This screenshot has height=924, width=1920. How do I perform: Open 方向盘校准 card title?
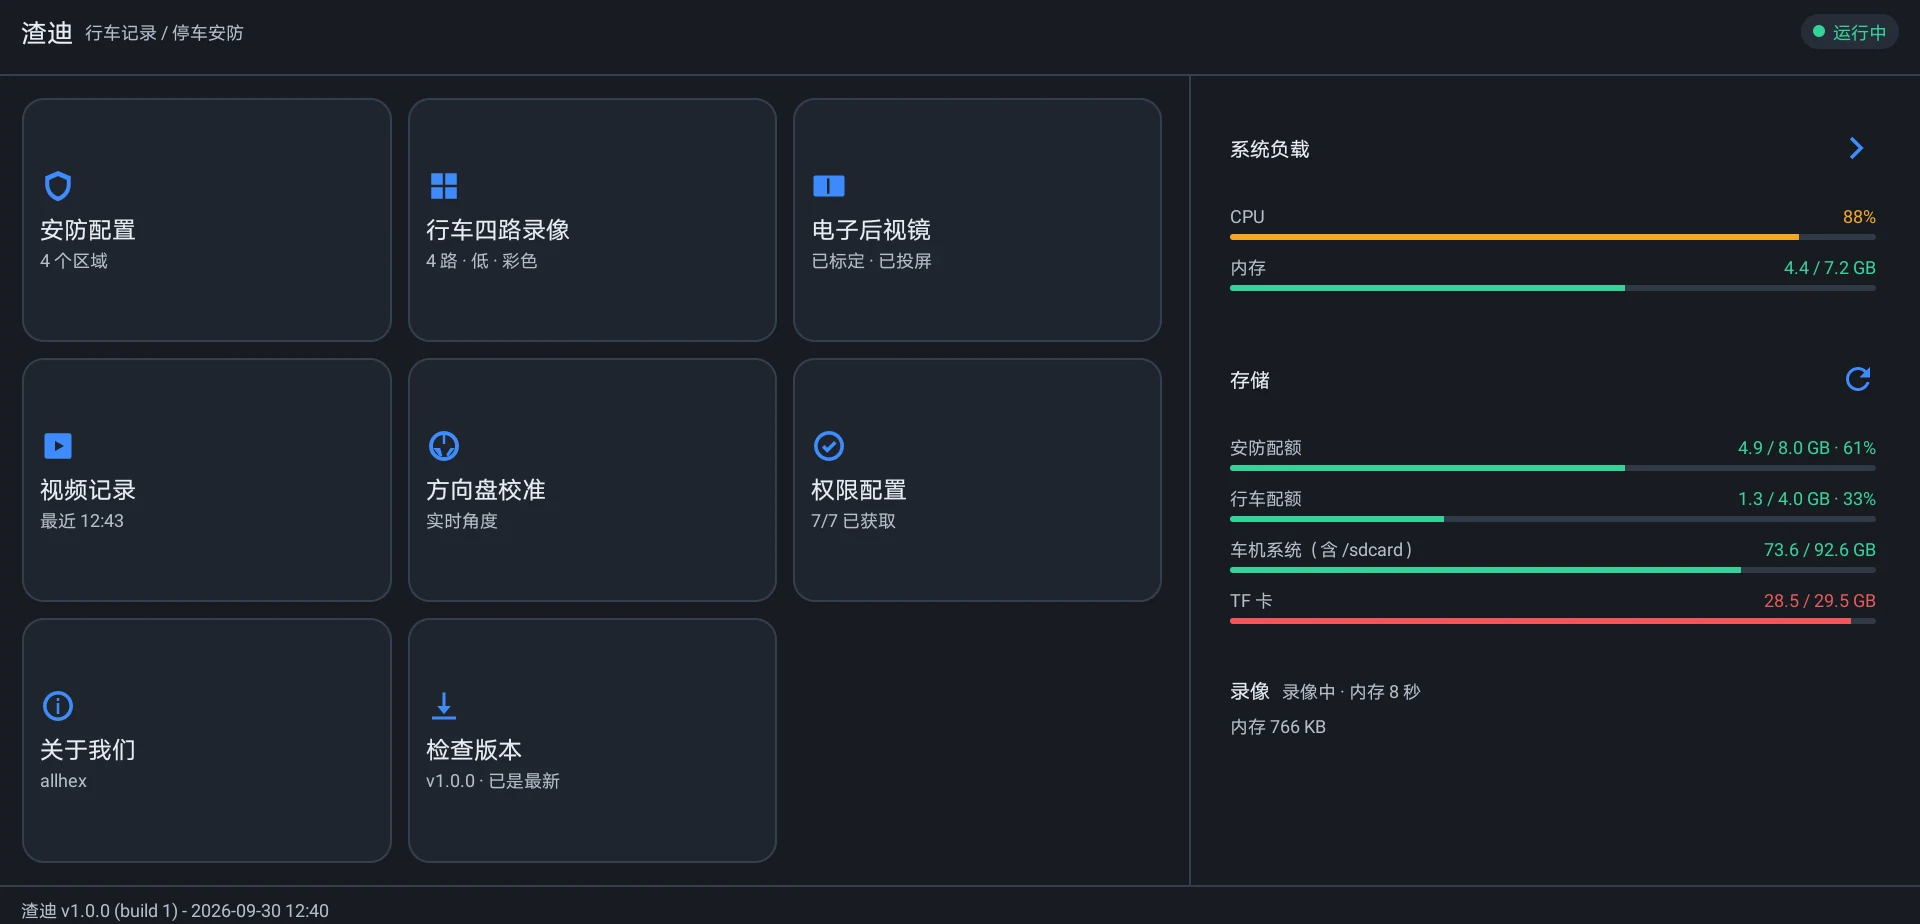tap(486, 490)
